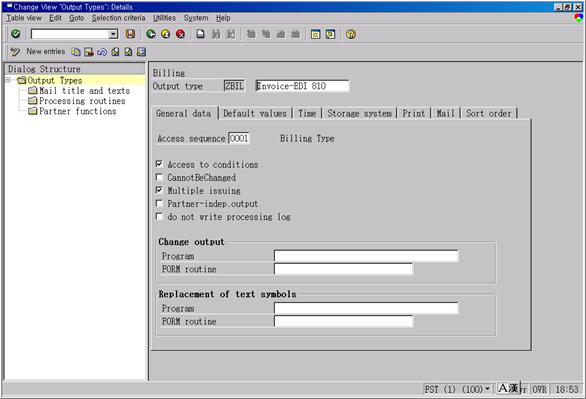
Task: Select the General data tab
Action: [x=183, y=113]
